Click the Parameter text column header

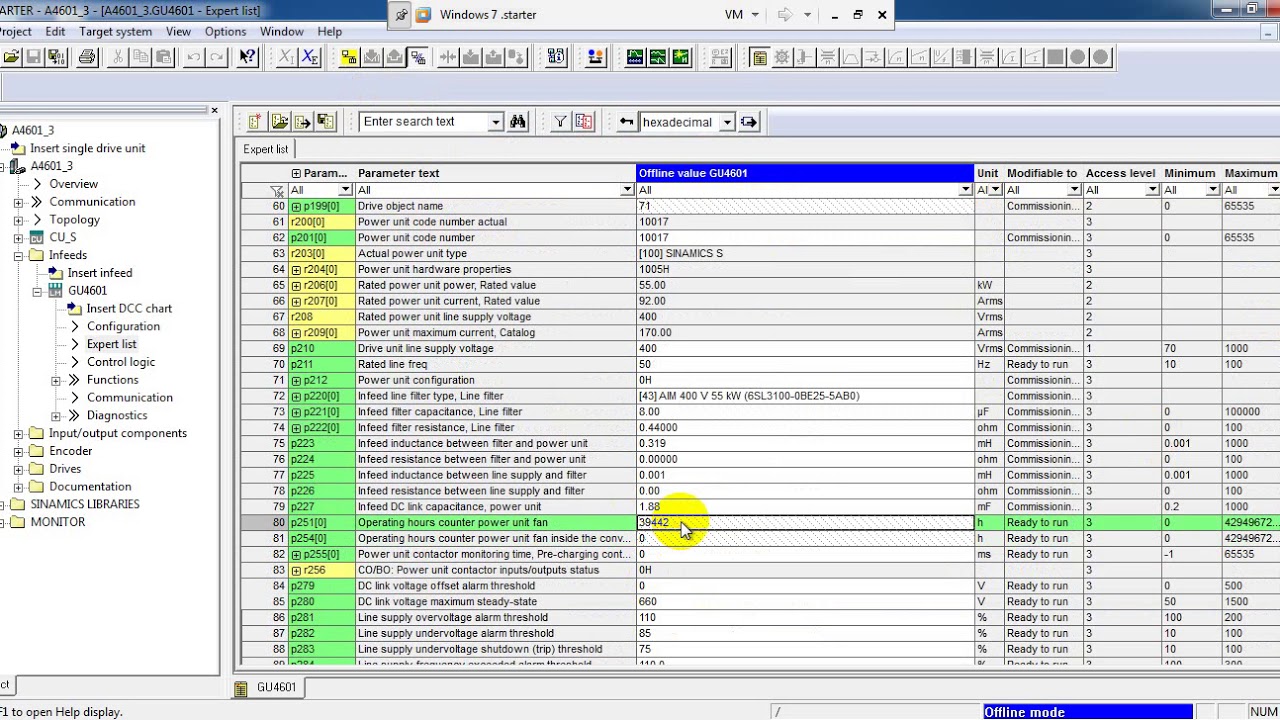[496, 173]
